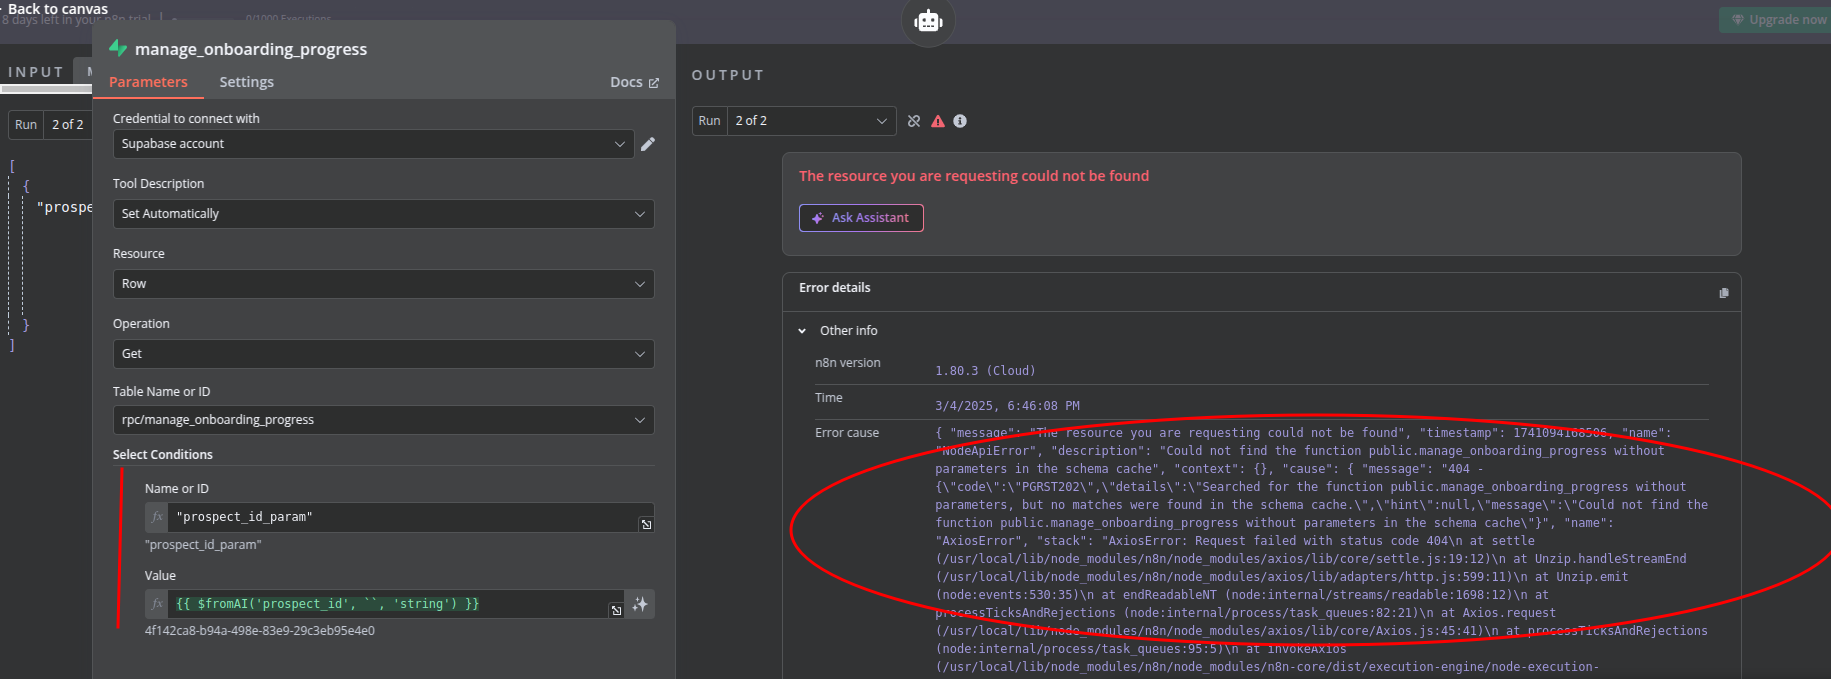Click info circle icon in output header
Screen dimensions: 1831x679
[x=960, y=121]
